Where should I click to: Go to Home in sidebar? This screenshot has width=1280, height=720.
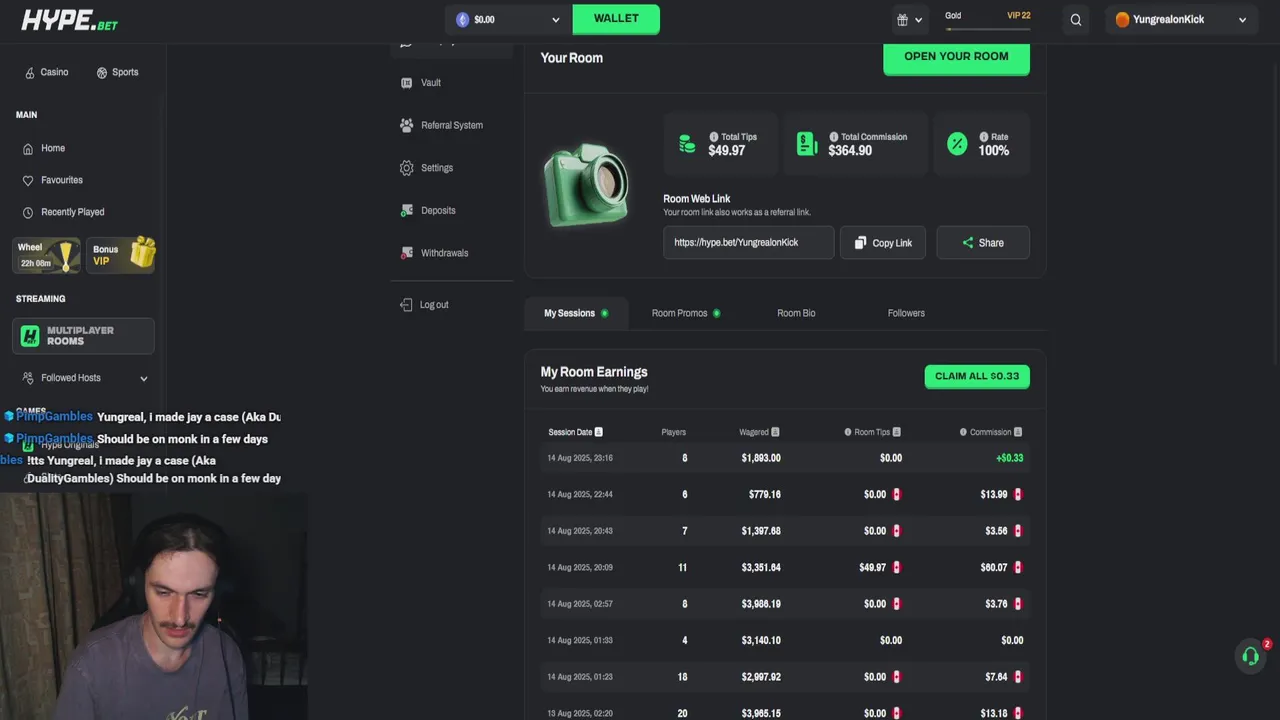tap(44, 148)
